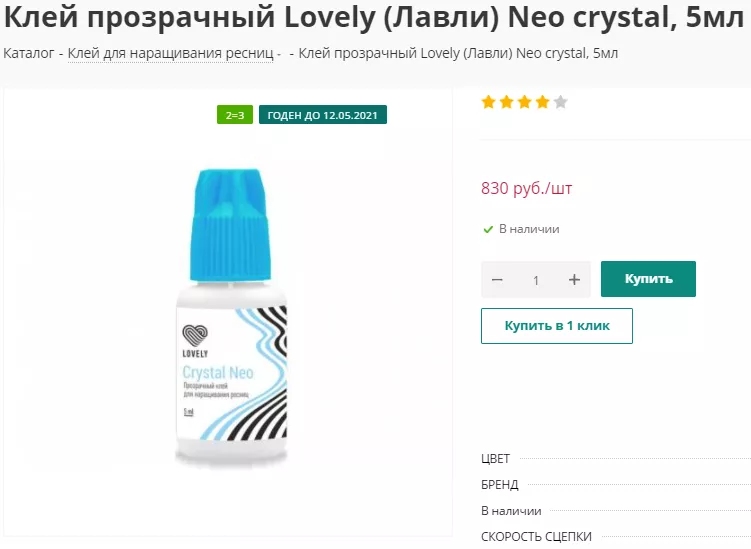
Task: Click the second gold rating star
Action: pyautogui.click(x=507, y=102)
